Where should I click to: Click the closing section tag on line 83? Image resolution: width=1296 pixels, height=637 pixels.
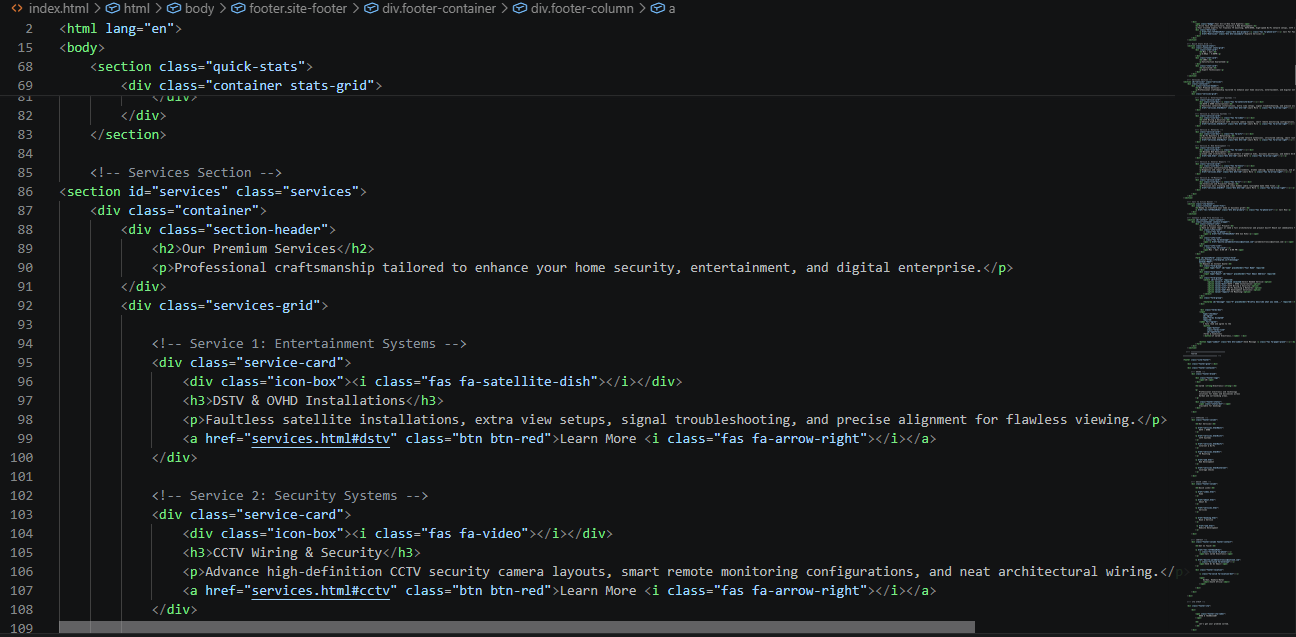tap(128, 134)
